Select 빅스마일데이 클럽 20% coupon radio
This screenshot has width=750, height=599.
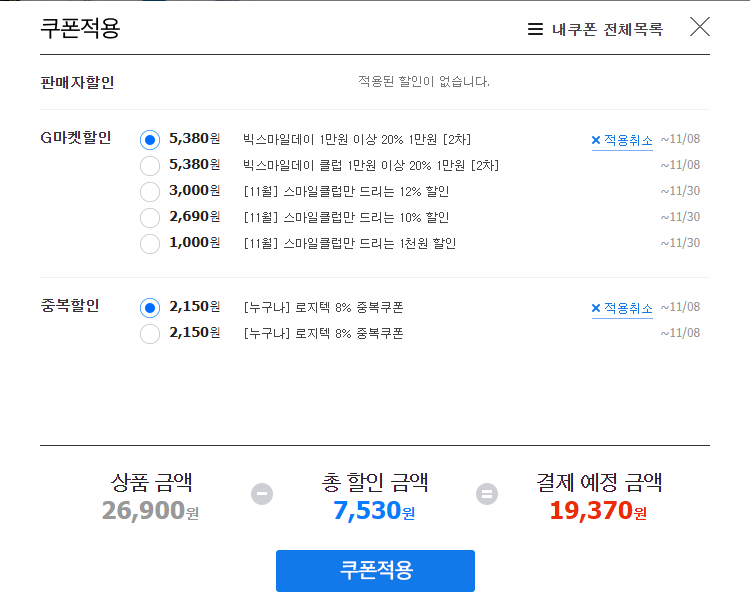tap(150, 166)
